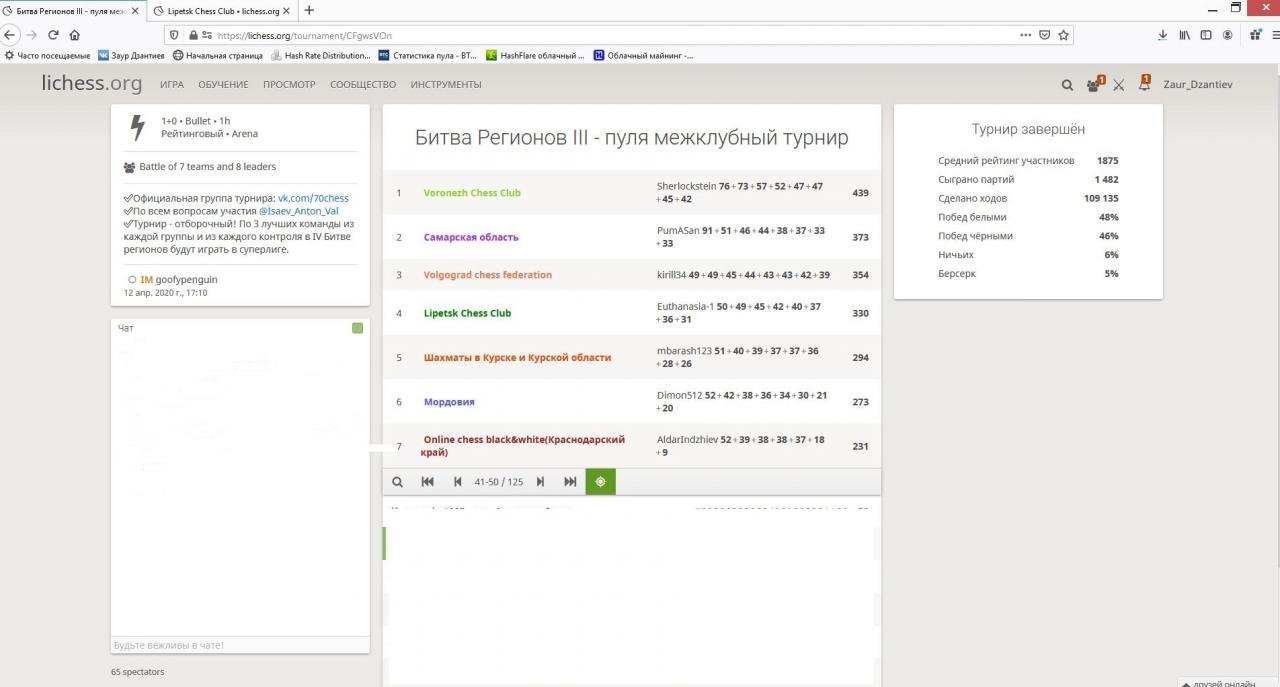Viewport: 1280px width, 687px height.
Task: Reload the current page
Action: pyautogui.click(x=53, y=34)
